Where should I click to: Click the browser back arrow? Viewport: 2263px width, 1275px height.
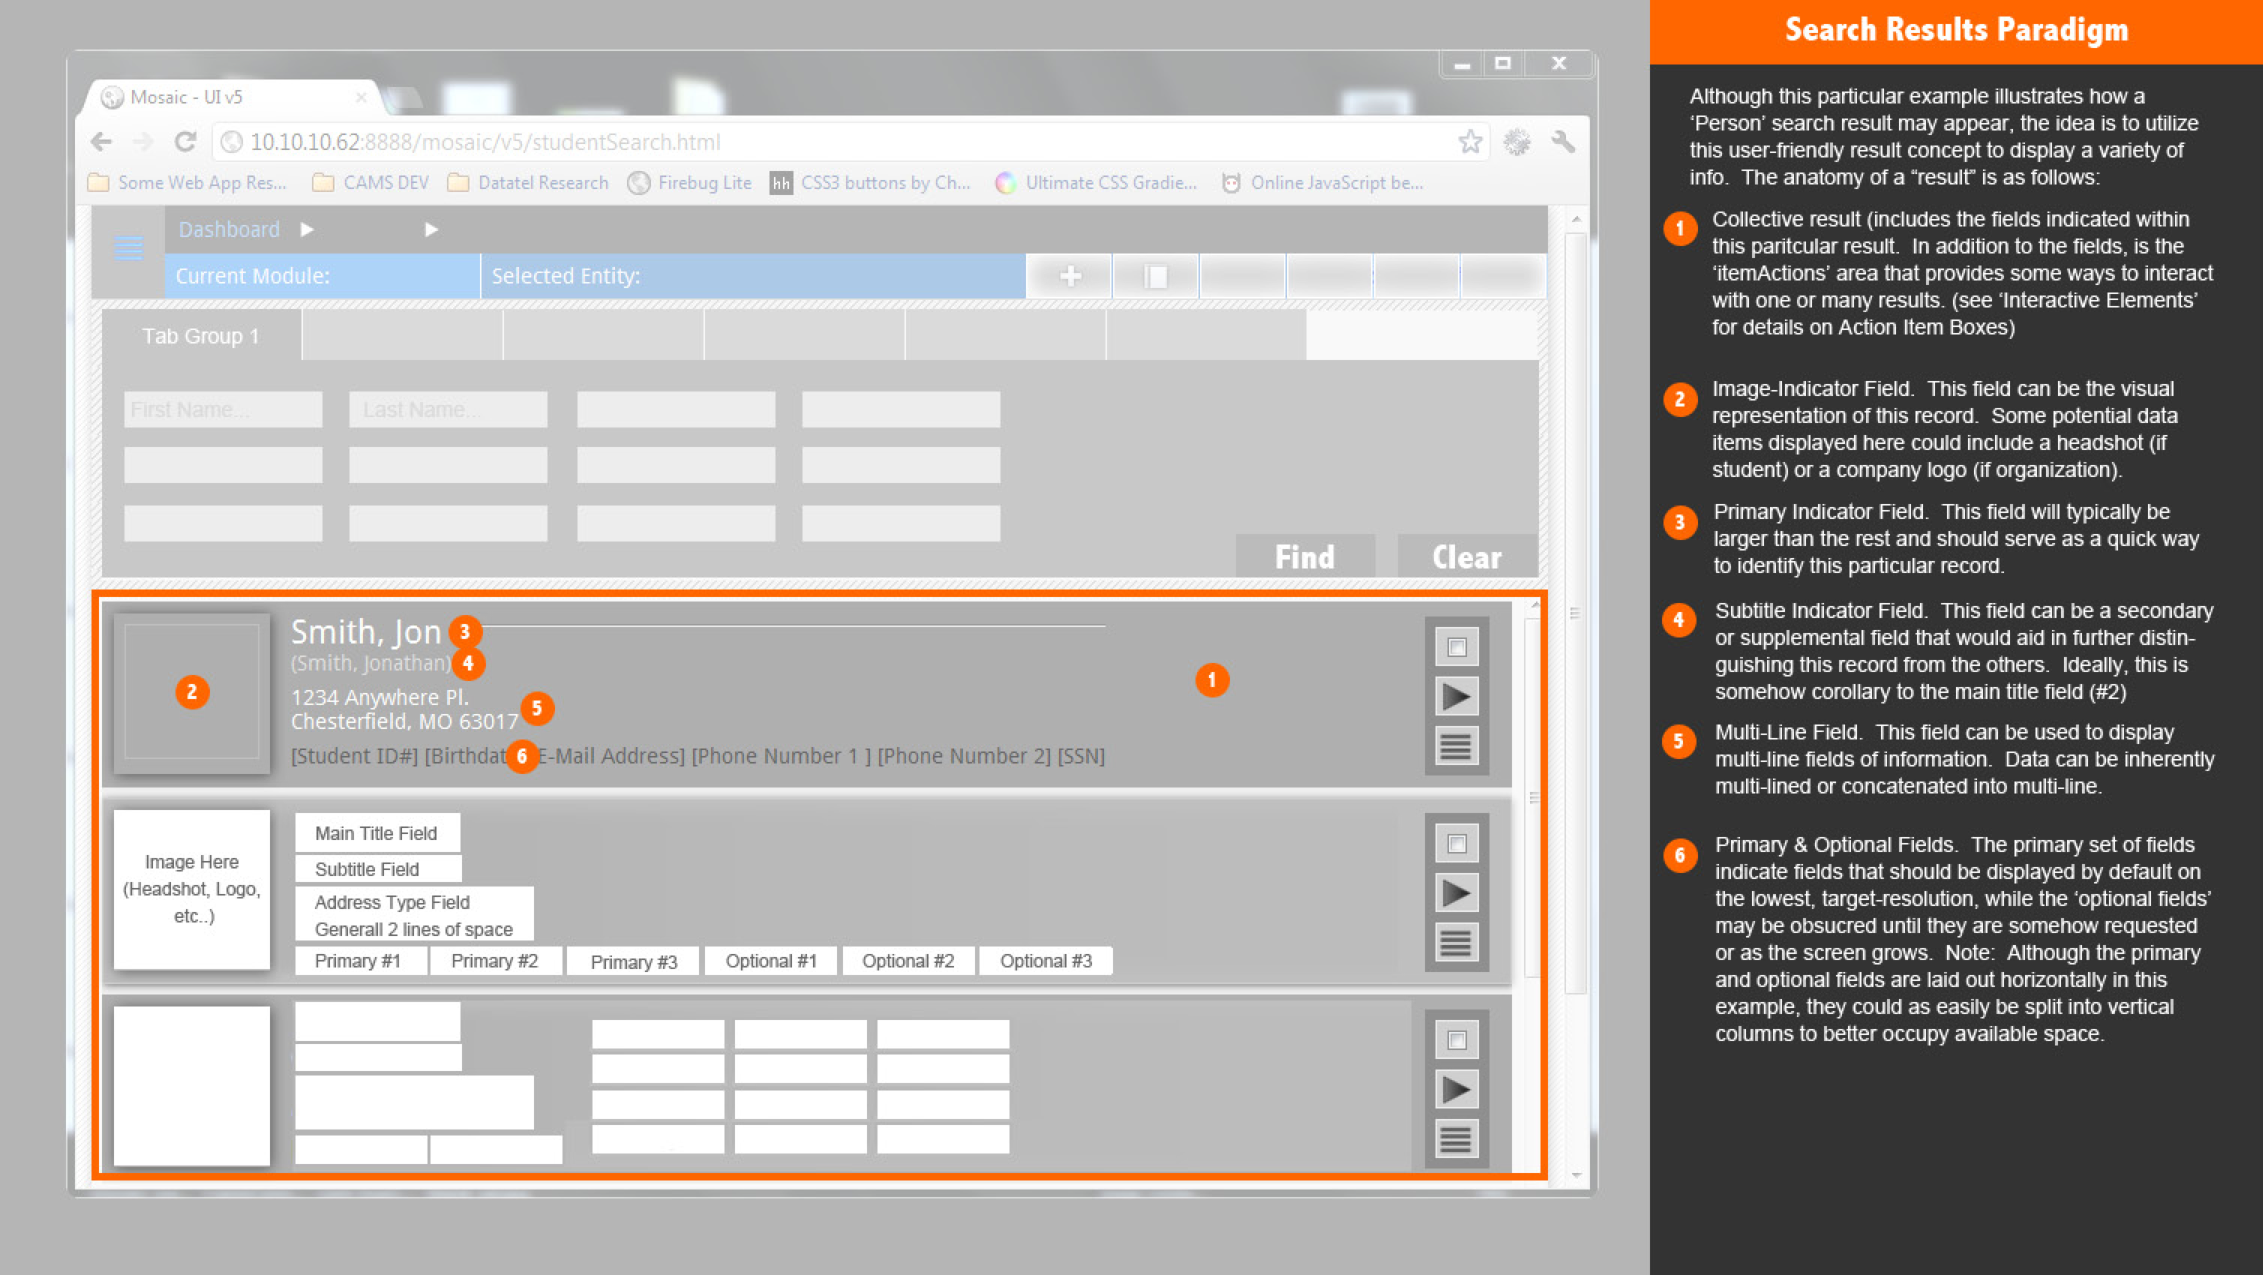tap(101, 142)
